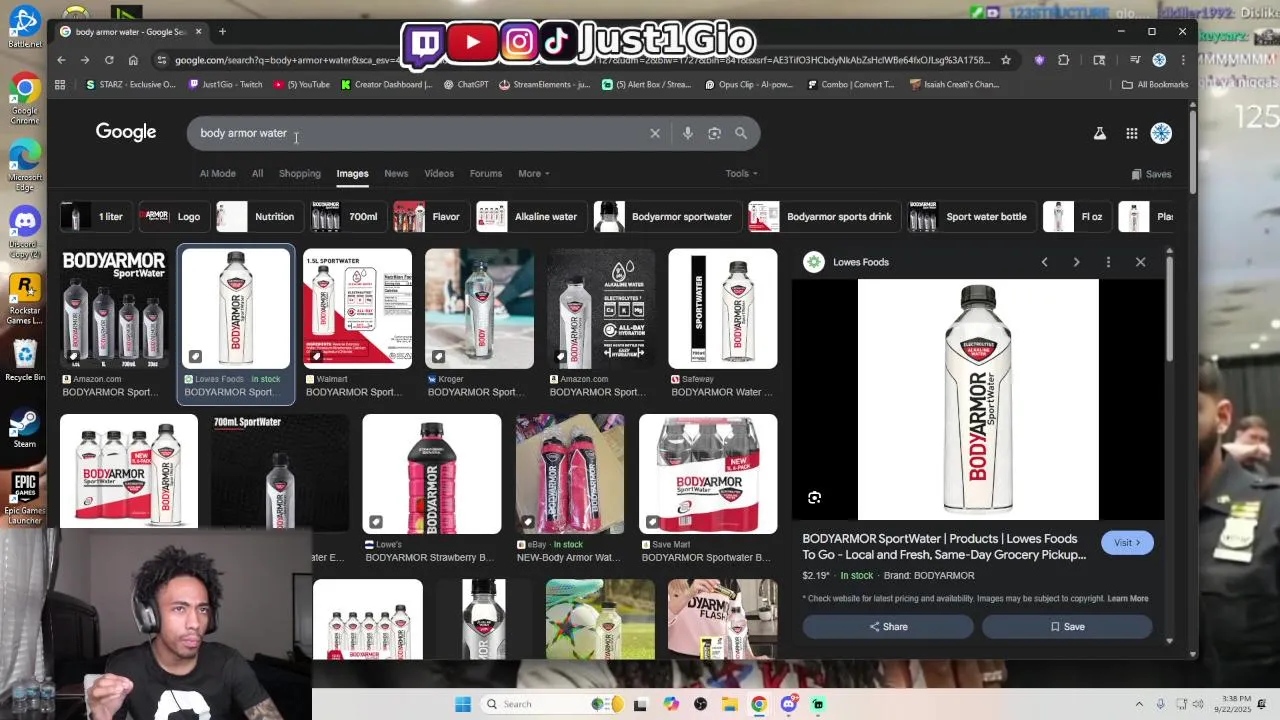Click into the Google search input field
Viewport: 1280px width, 720px height.
pos(420,133)
